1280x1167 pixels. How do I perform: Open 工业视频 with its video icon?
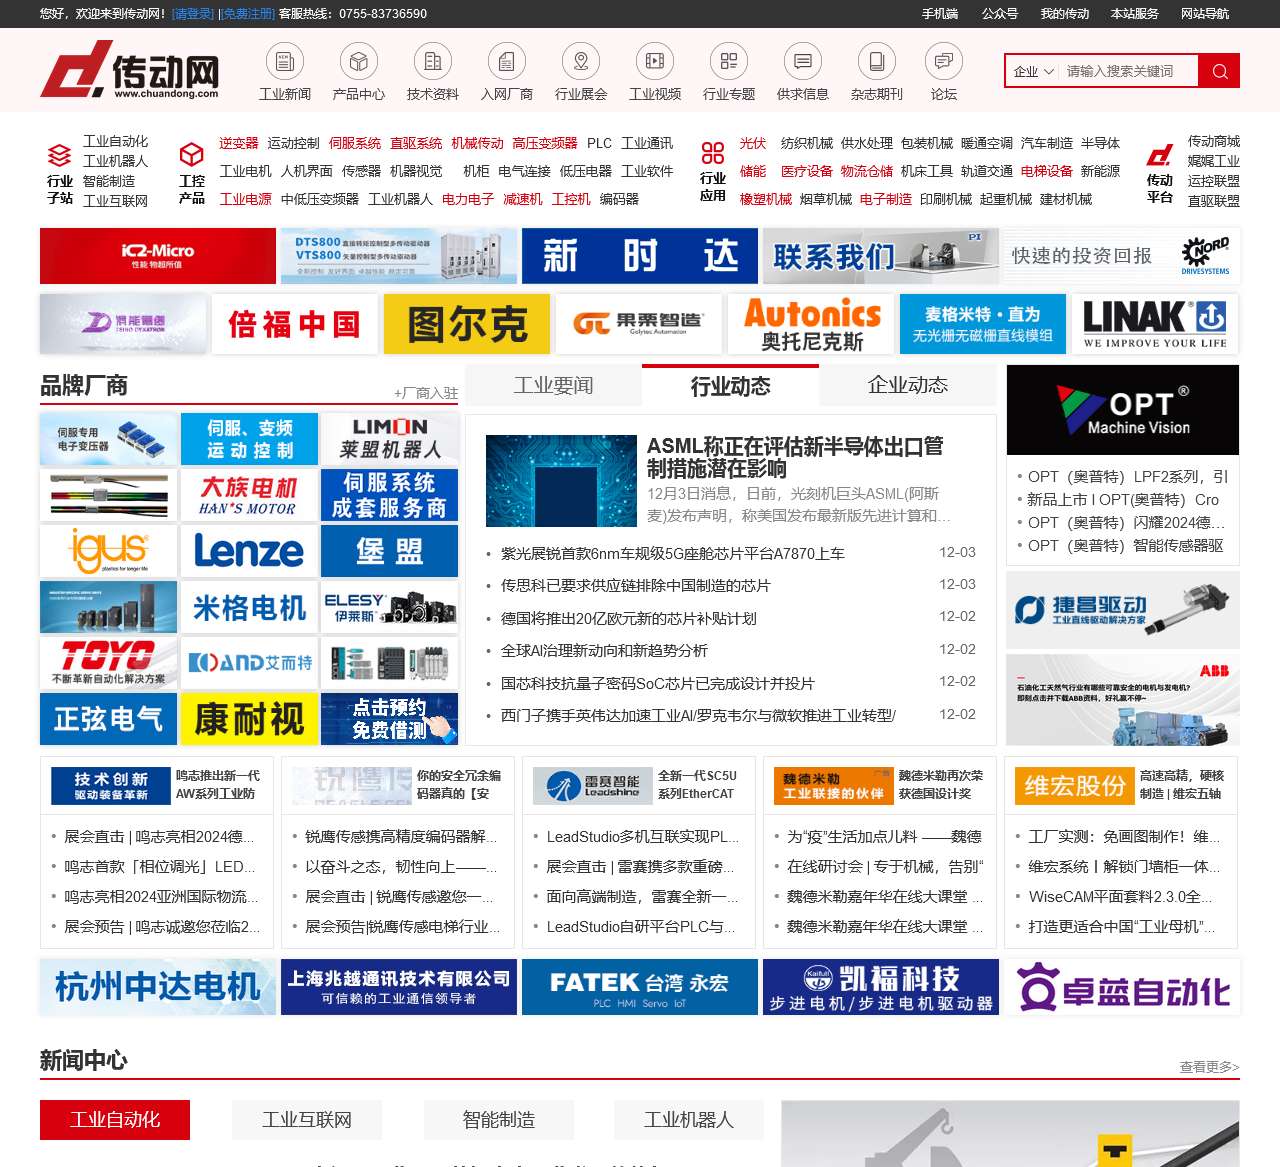(654, 62)
